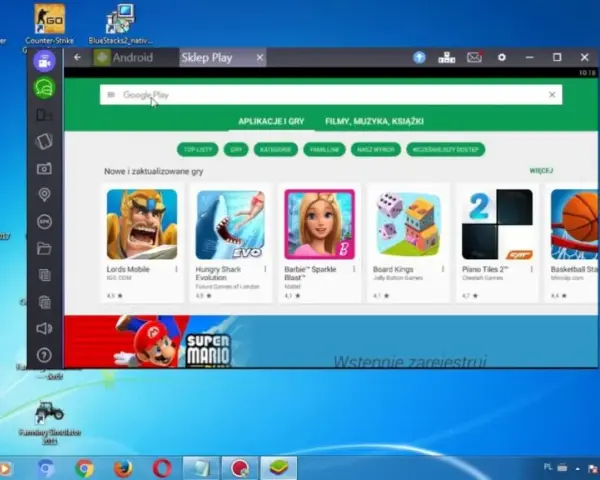This screenshot has height=480, width=600.
Task: Open Firefox from the taskbar
Action: [x=123, y=469]
